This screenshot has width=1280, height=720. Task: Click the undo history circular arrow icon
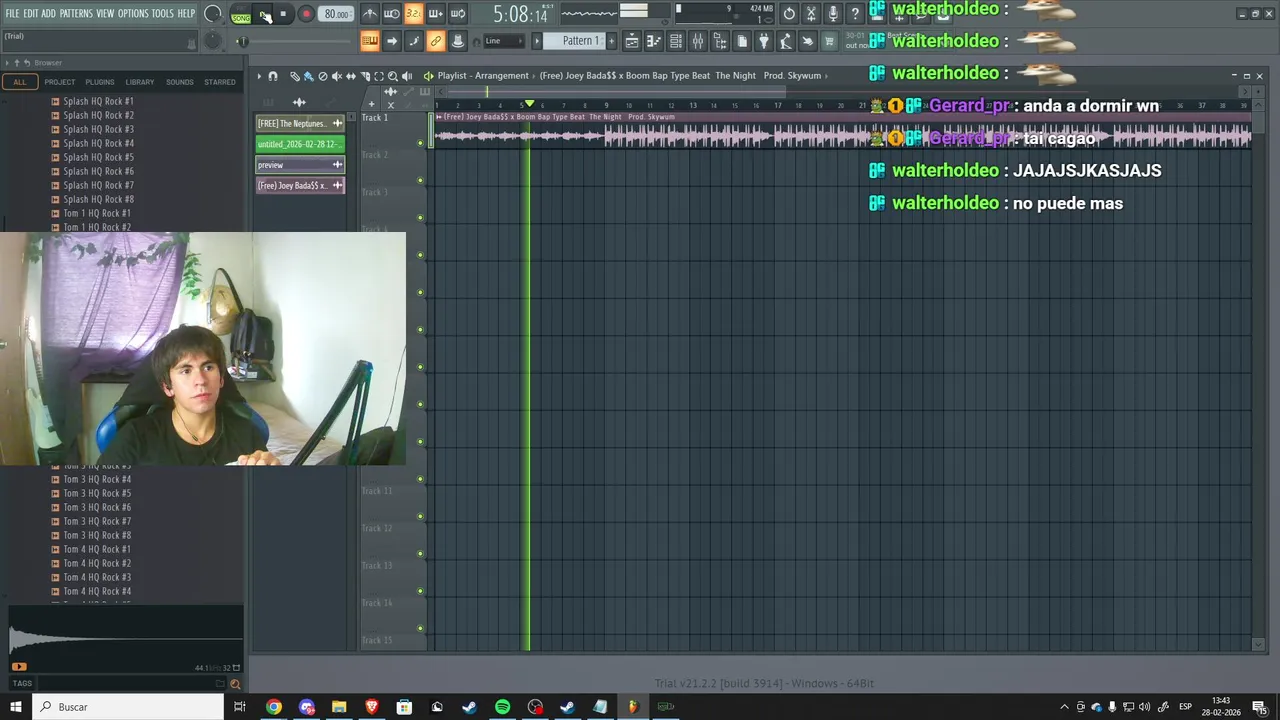coord(789,14)
